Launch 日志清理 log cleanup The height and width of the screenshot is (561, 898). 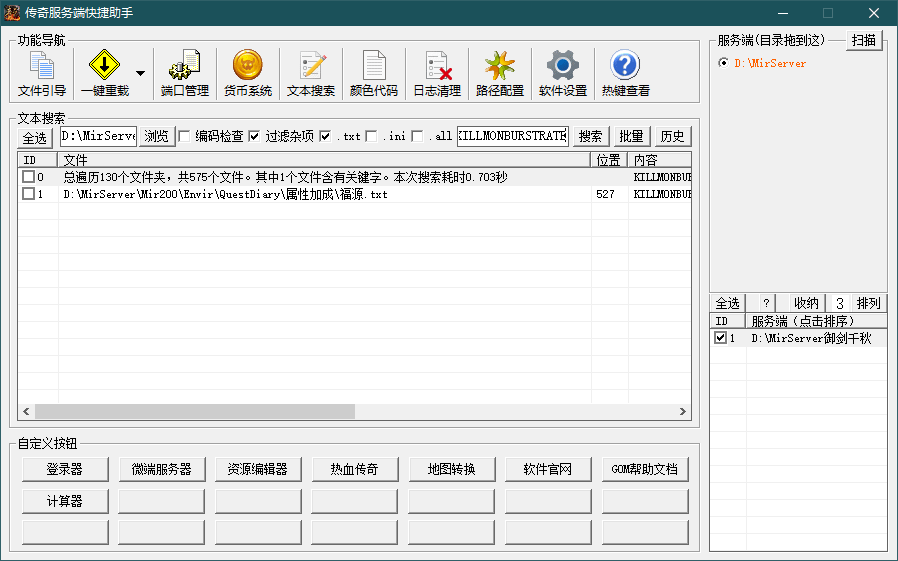[437, 74]
